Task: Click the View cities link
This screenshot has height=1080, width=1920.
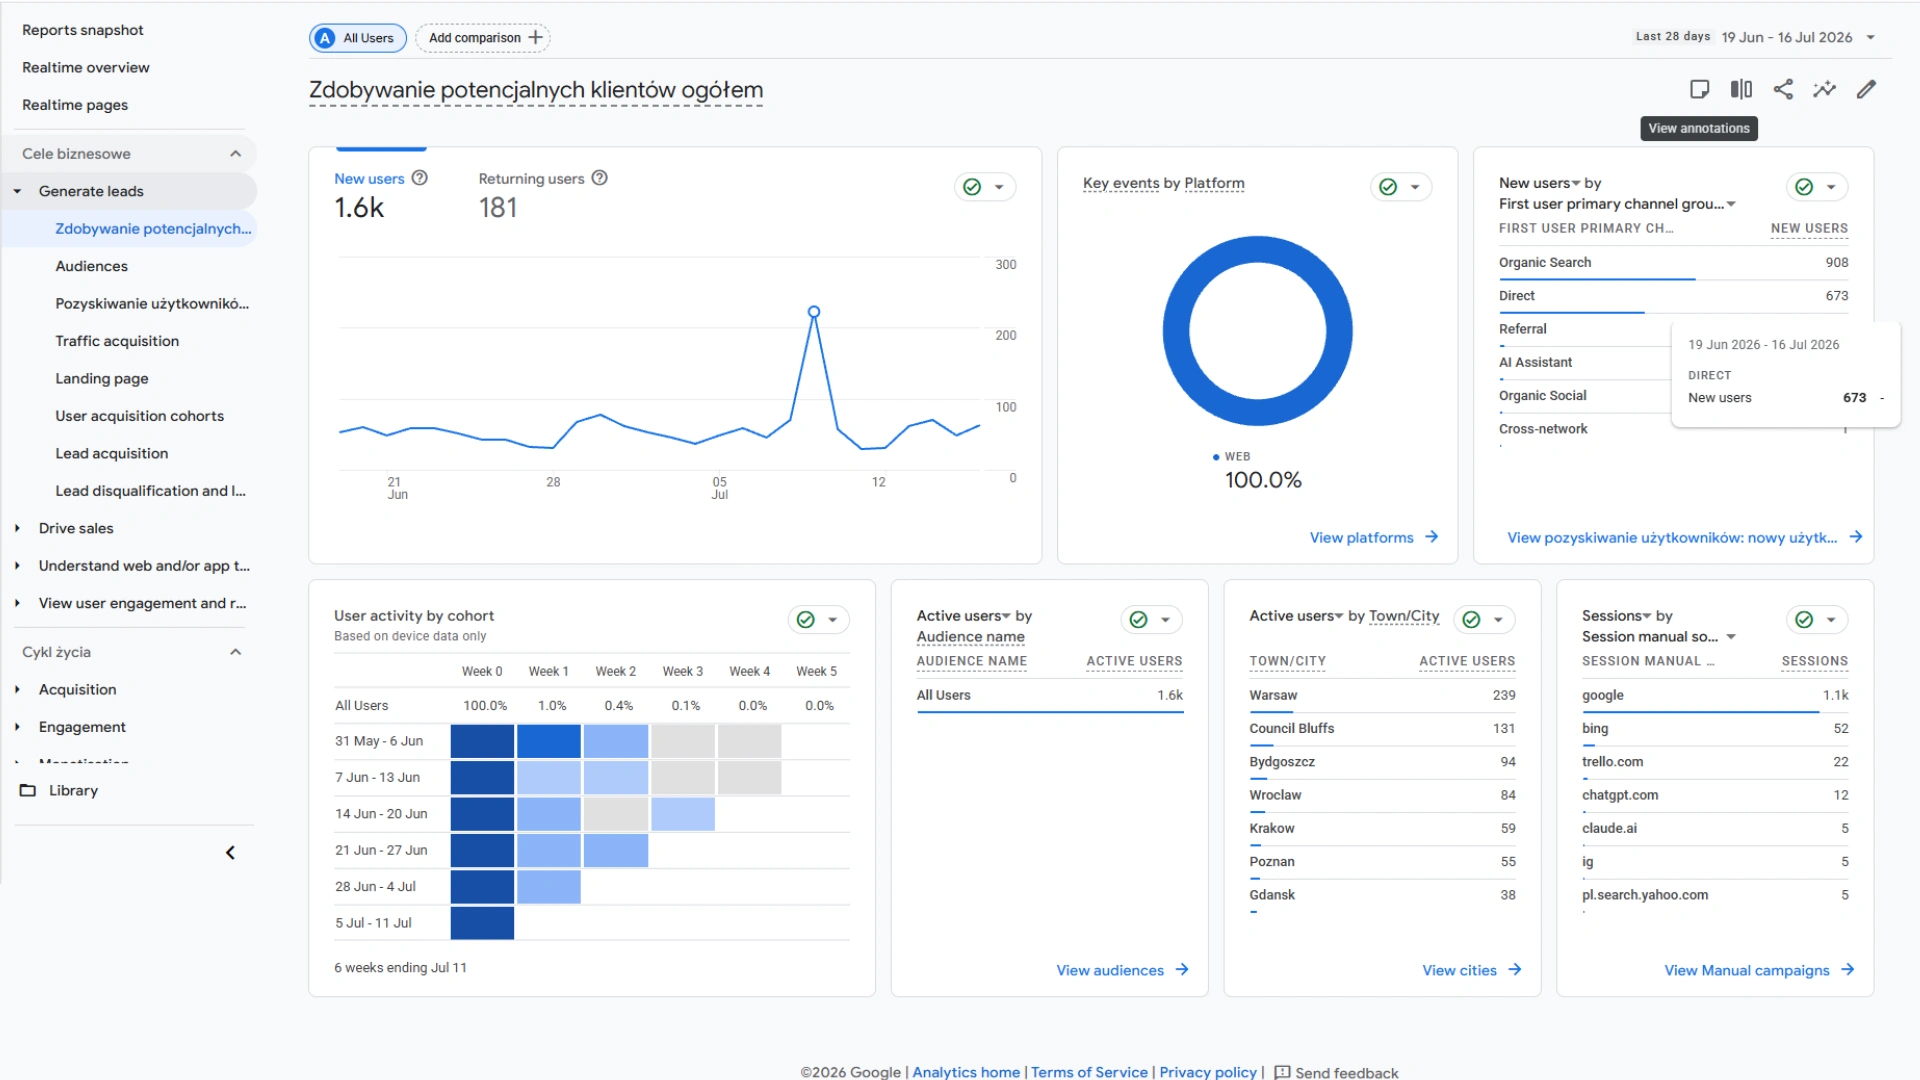Action: tap(1460, 970)
